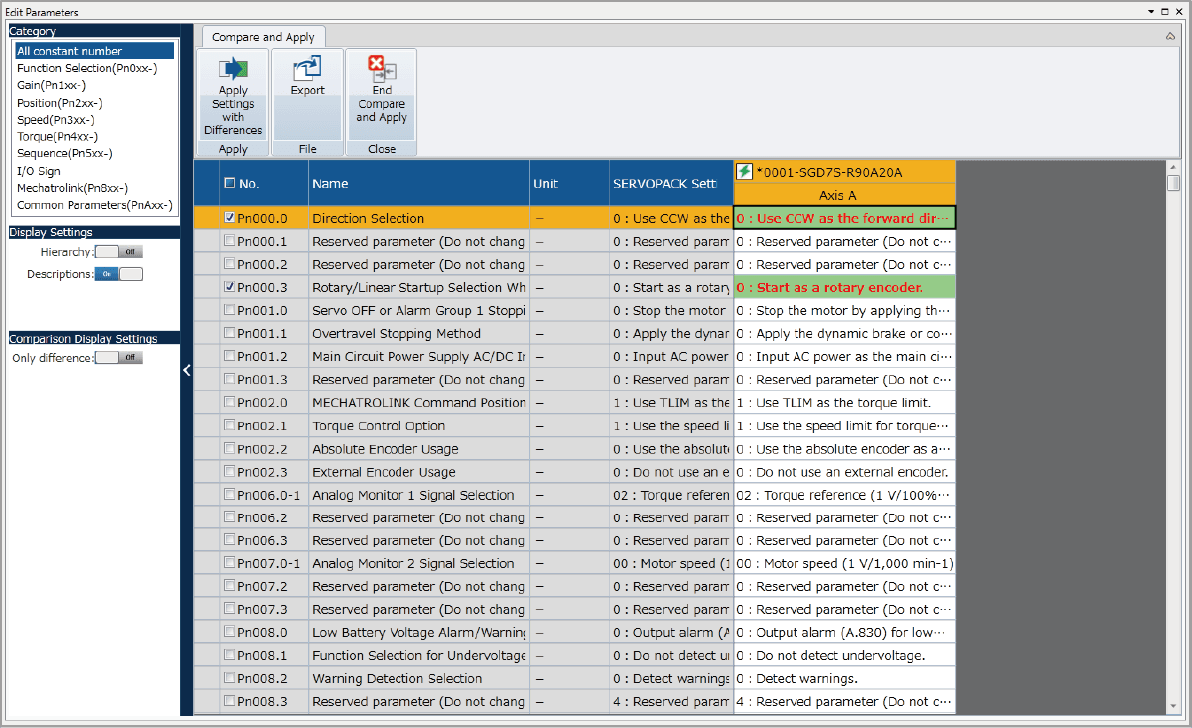This screenshot has height=728, width=1192.
Task: Click the End Compare and Apply icon
Action: (381, 69)
